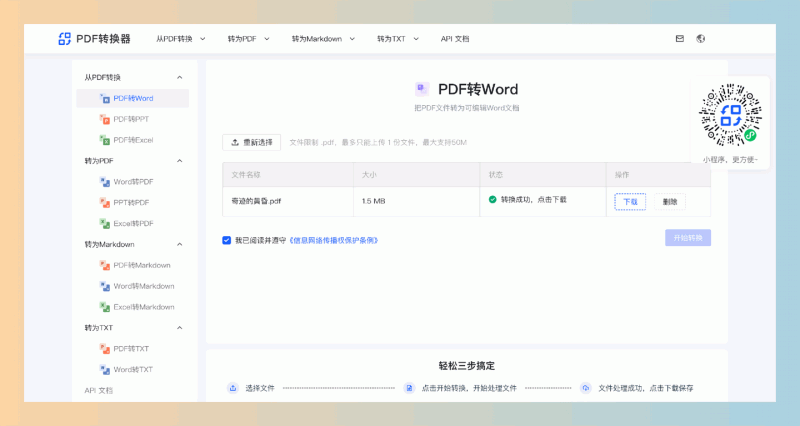Viewport: 800px width, 426px height.
Task: Select PDF转PPT in the sidebar
Action: 133,119
